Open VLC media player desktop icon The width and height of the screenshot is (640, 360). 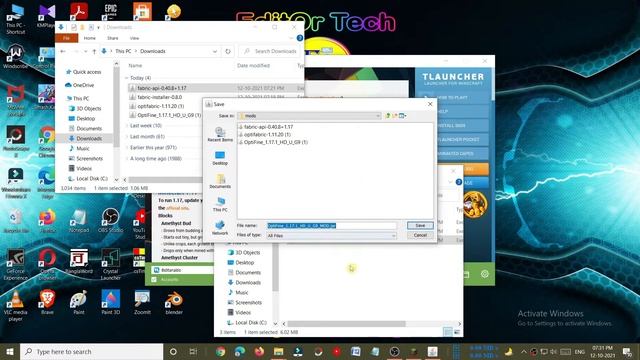(x=16, y=306)
